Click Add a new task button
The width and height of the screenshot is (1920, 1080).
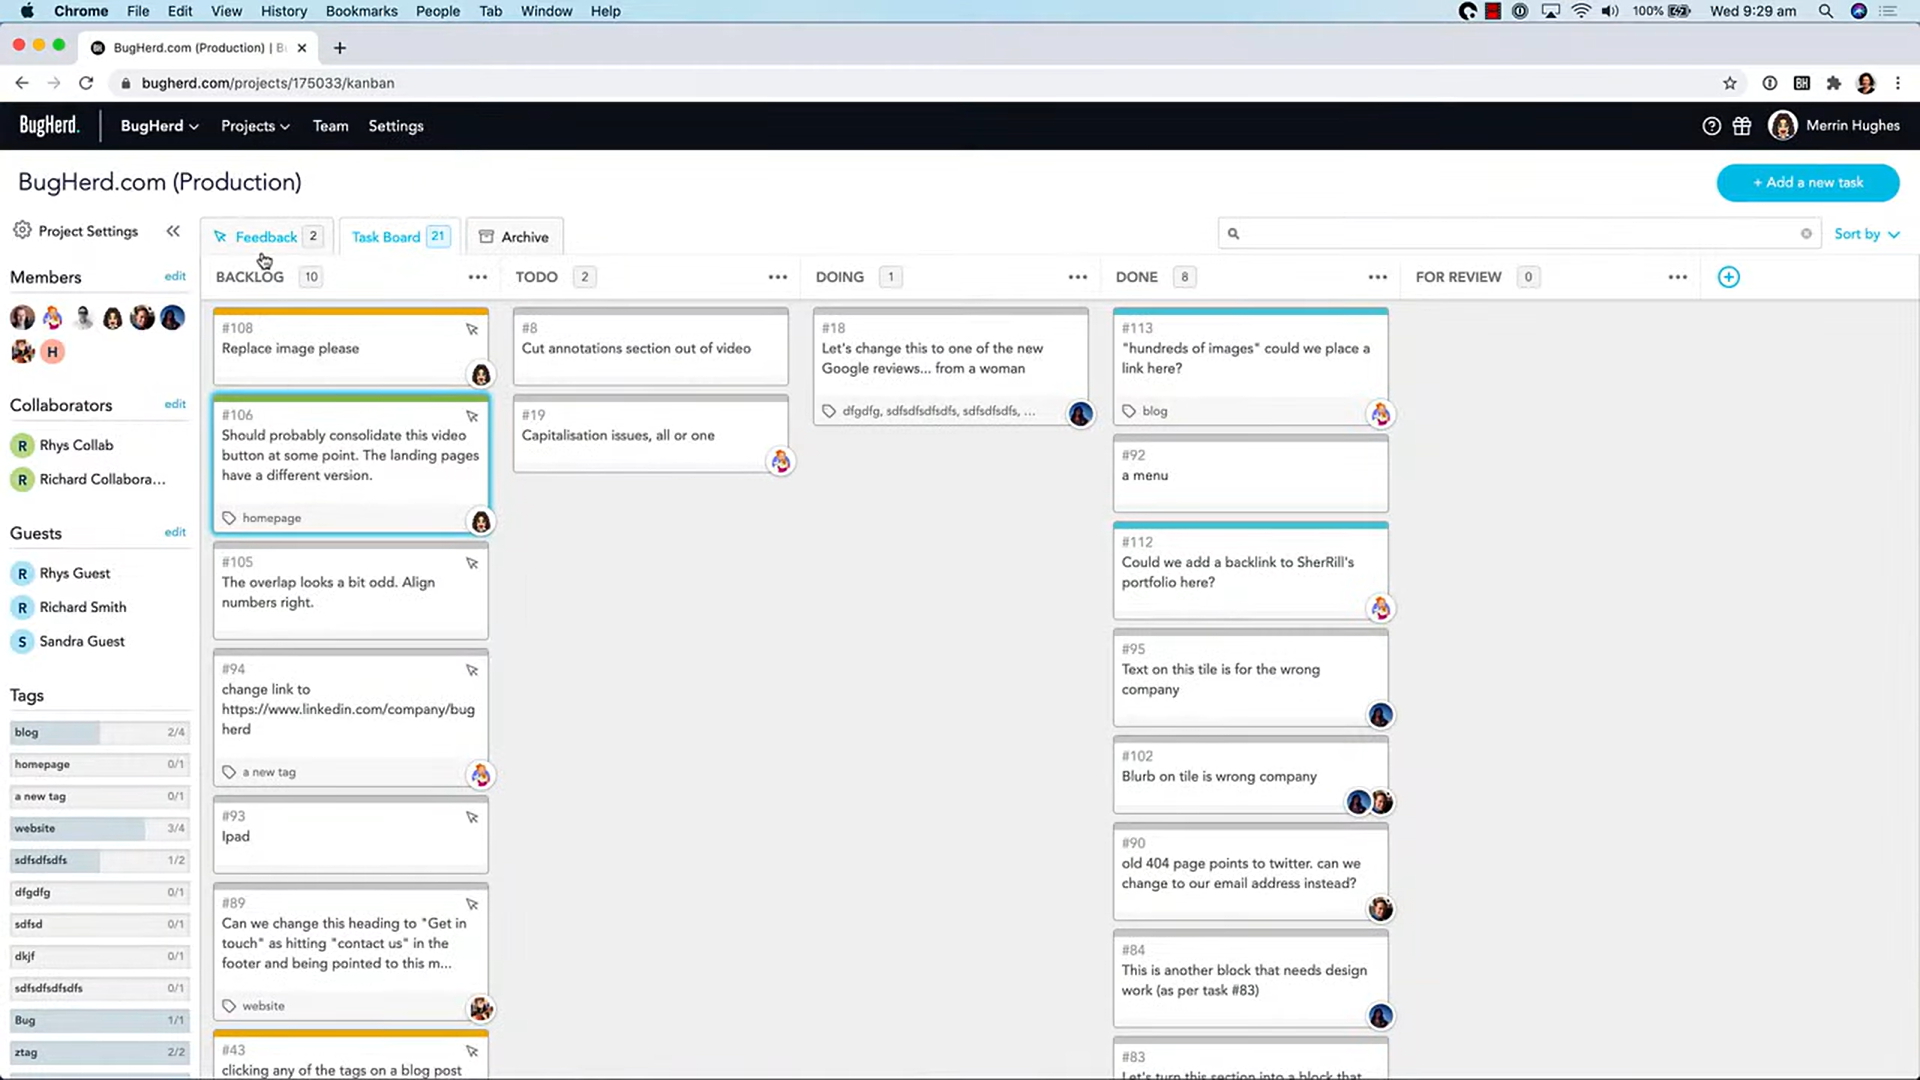coord(1807,183)
